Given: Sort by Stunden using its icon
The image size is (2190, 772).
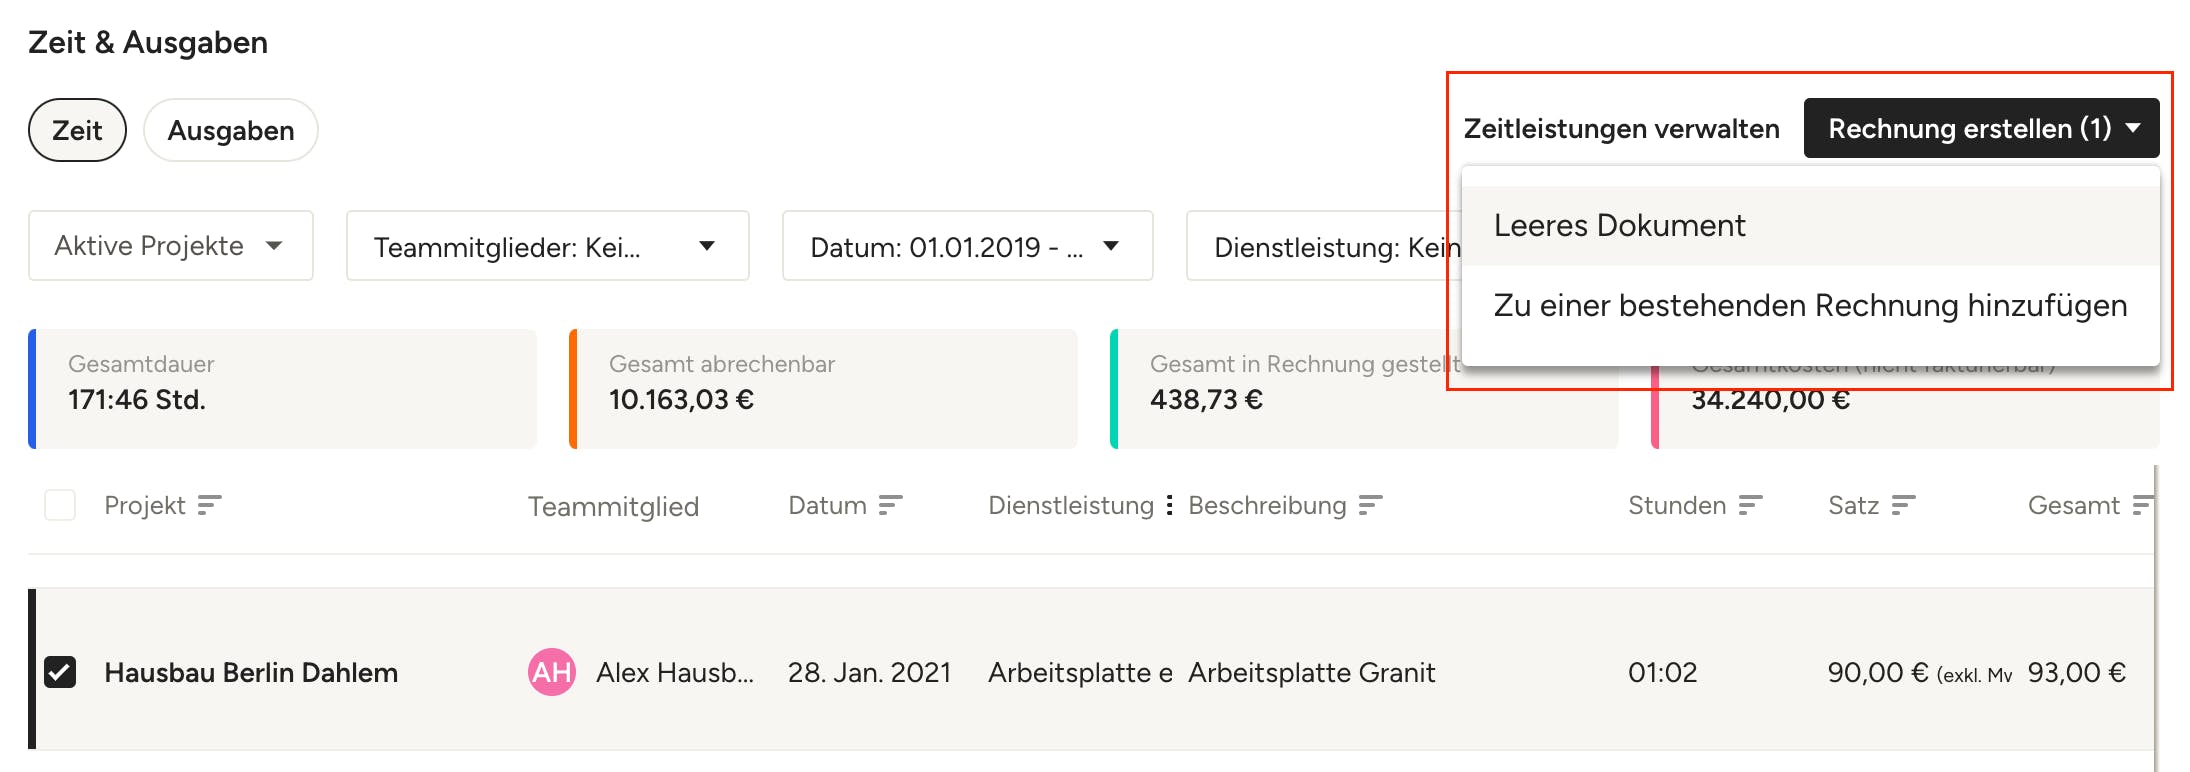Looking at the screenshot, I should [x=1750, y=505].
